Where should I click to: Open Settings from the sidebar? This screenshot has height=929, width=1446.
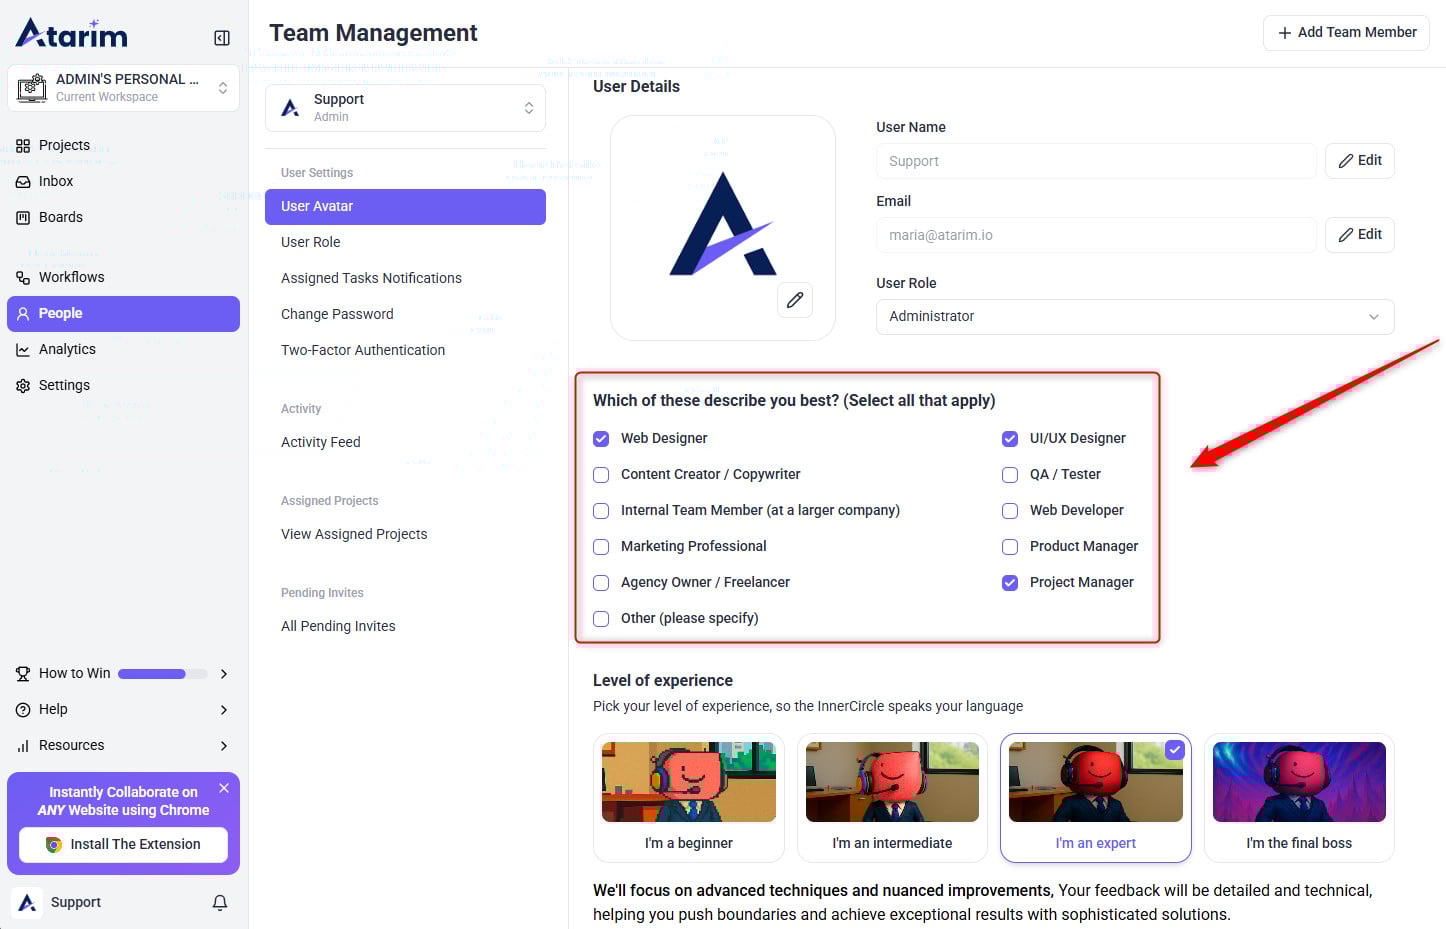64,385
